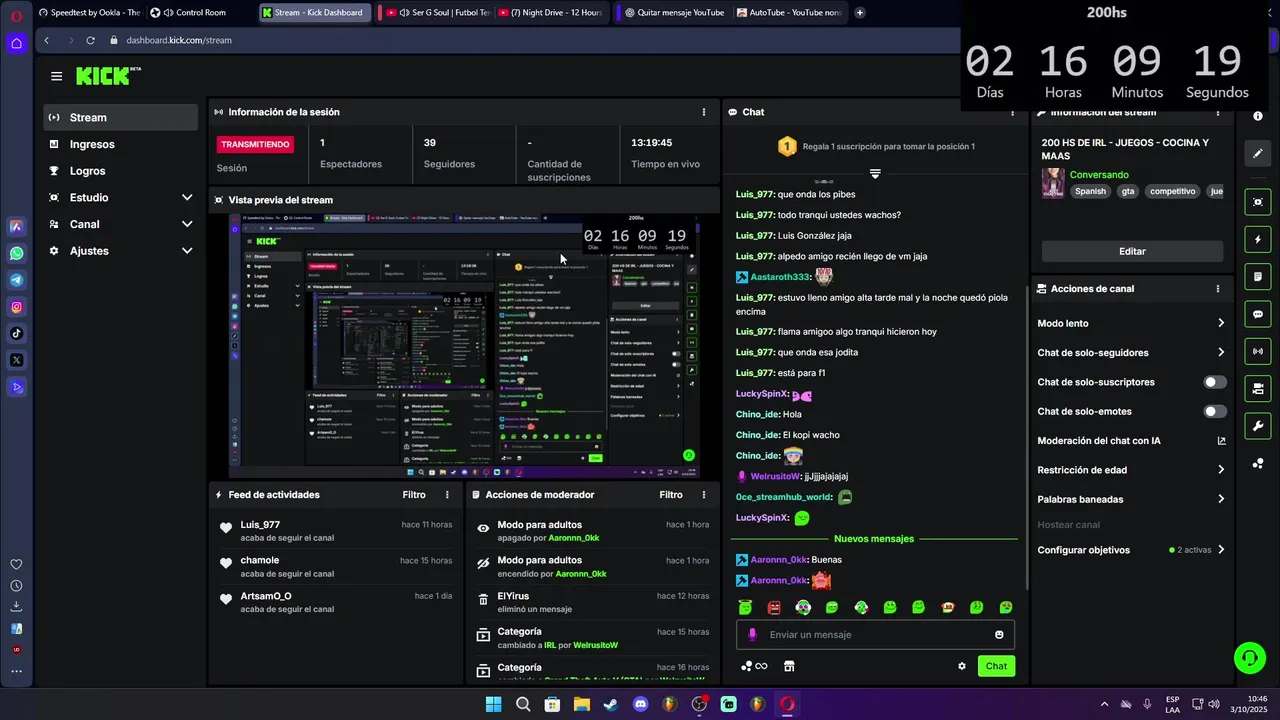
Task: Click the wrench widget icon in right toolbar
Action: click(1257, 426)
